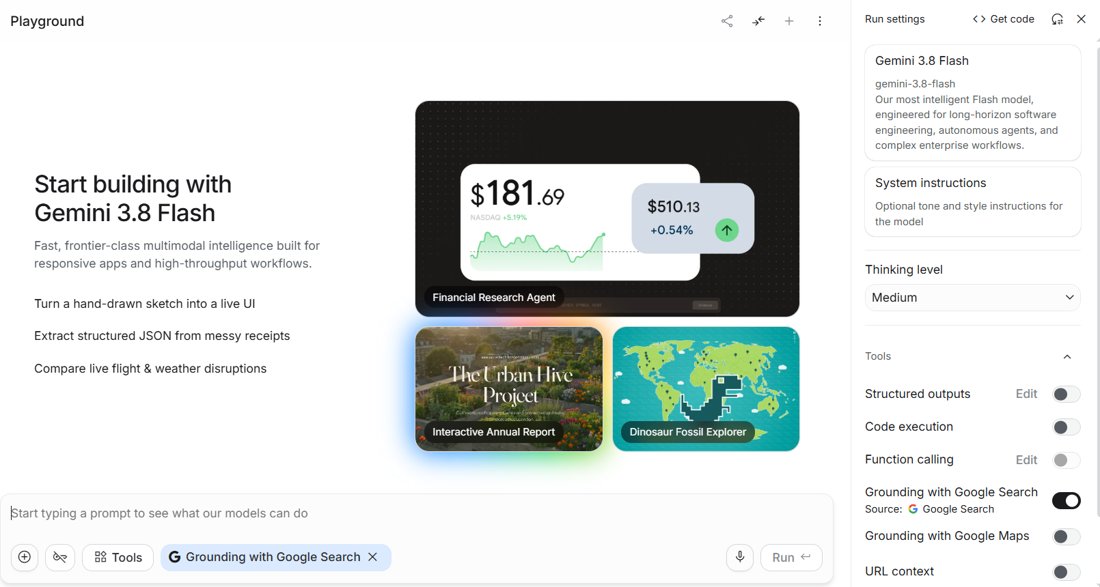Click the 'gemini-3.8-flash' model ID text
This screenshot has width=1100, height=587.
[x=915, y=83]
